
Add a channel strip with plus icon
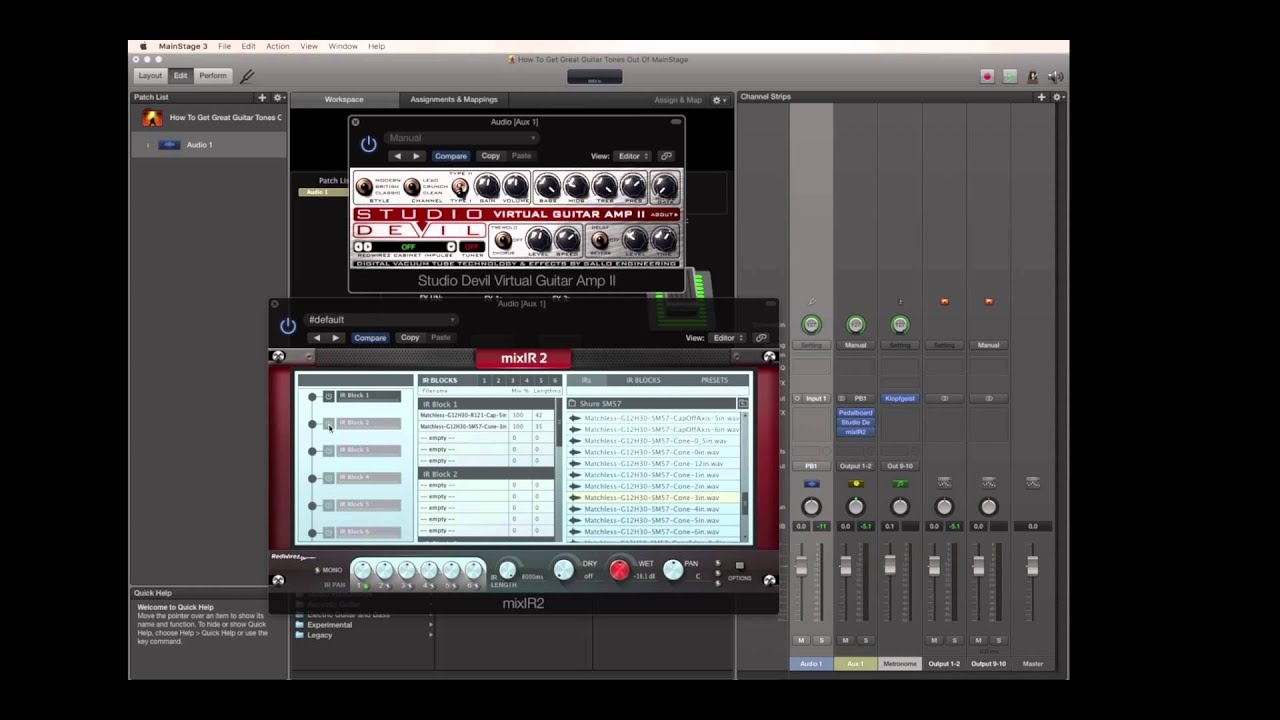point(1041,97)
